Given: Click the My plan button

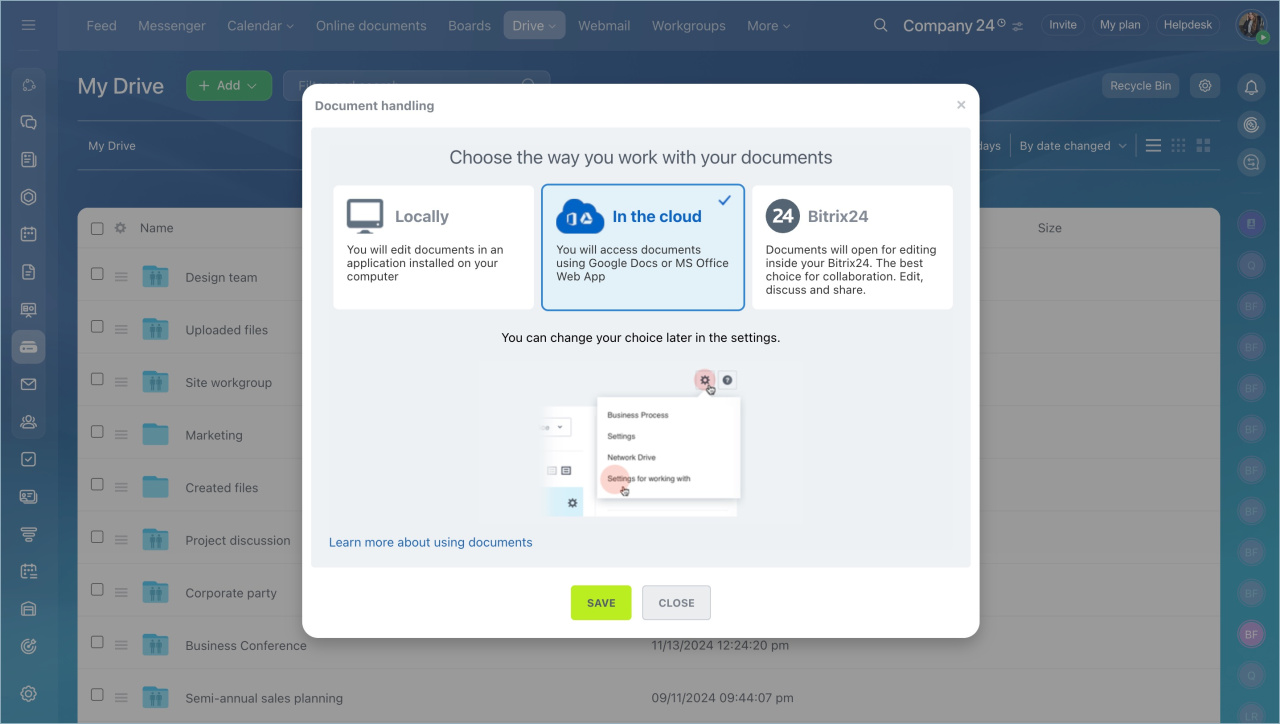Looking at the screenshot, I should pyautogui.click(x=1120, y=25).
